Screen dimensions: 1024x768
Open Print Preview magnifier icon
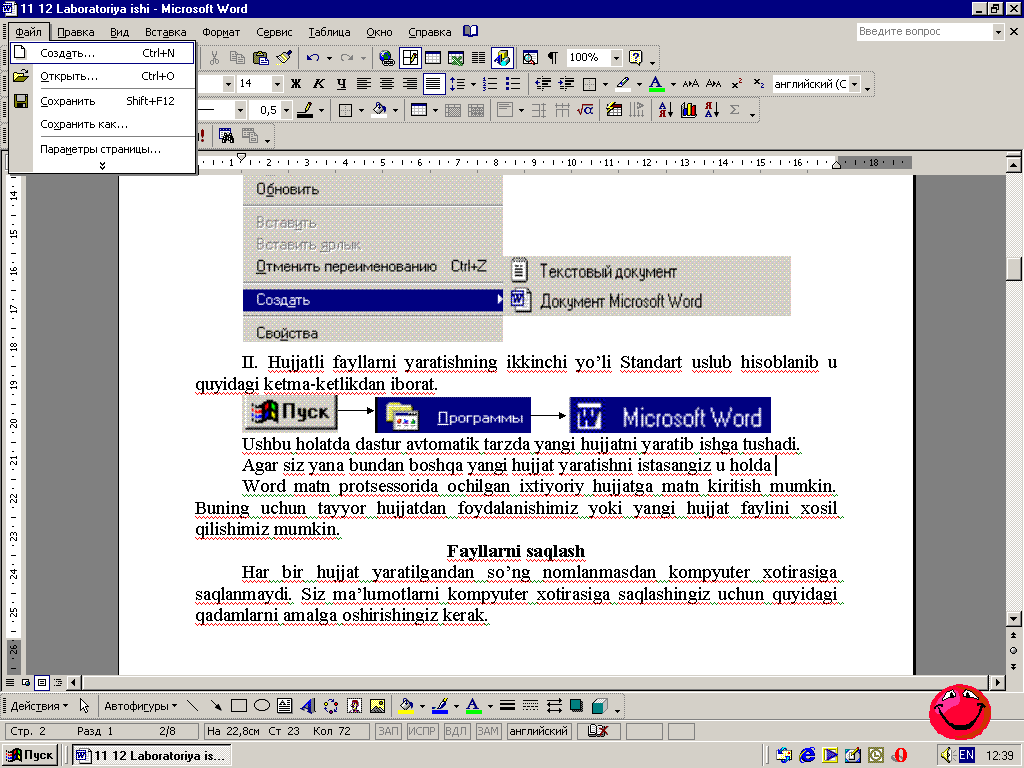tap(530, 58)
